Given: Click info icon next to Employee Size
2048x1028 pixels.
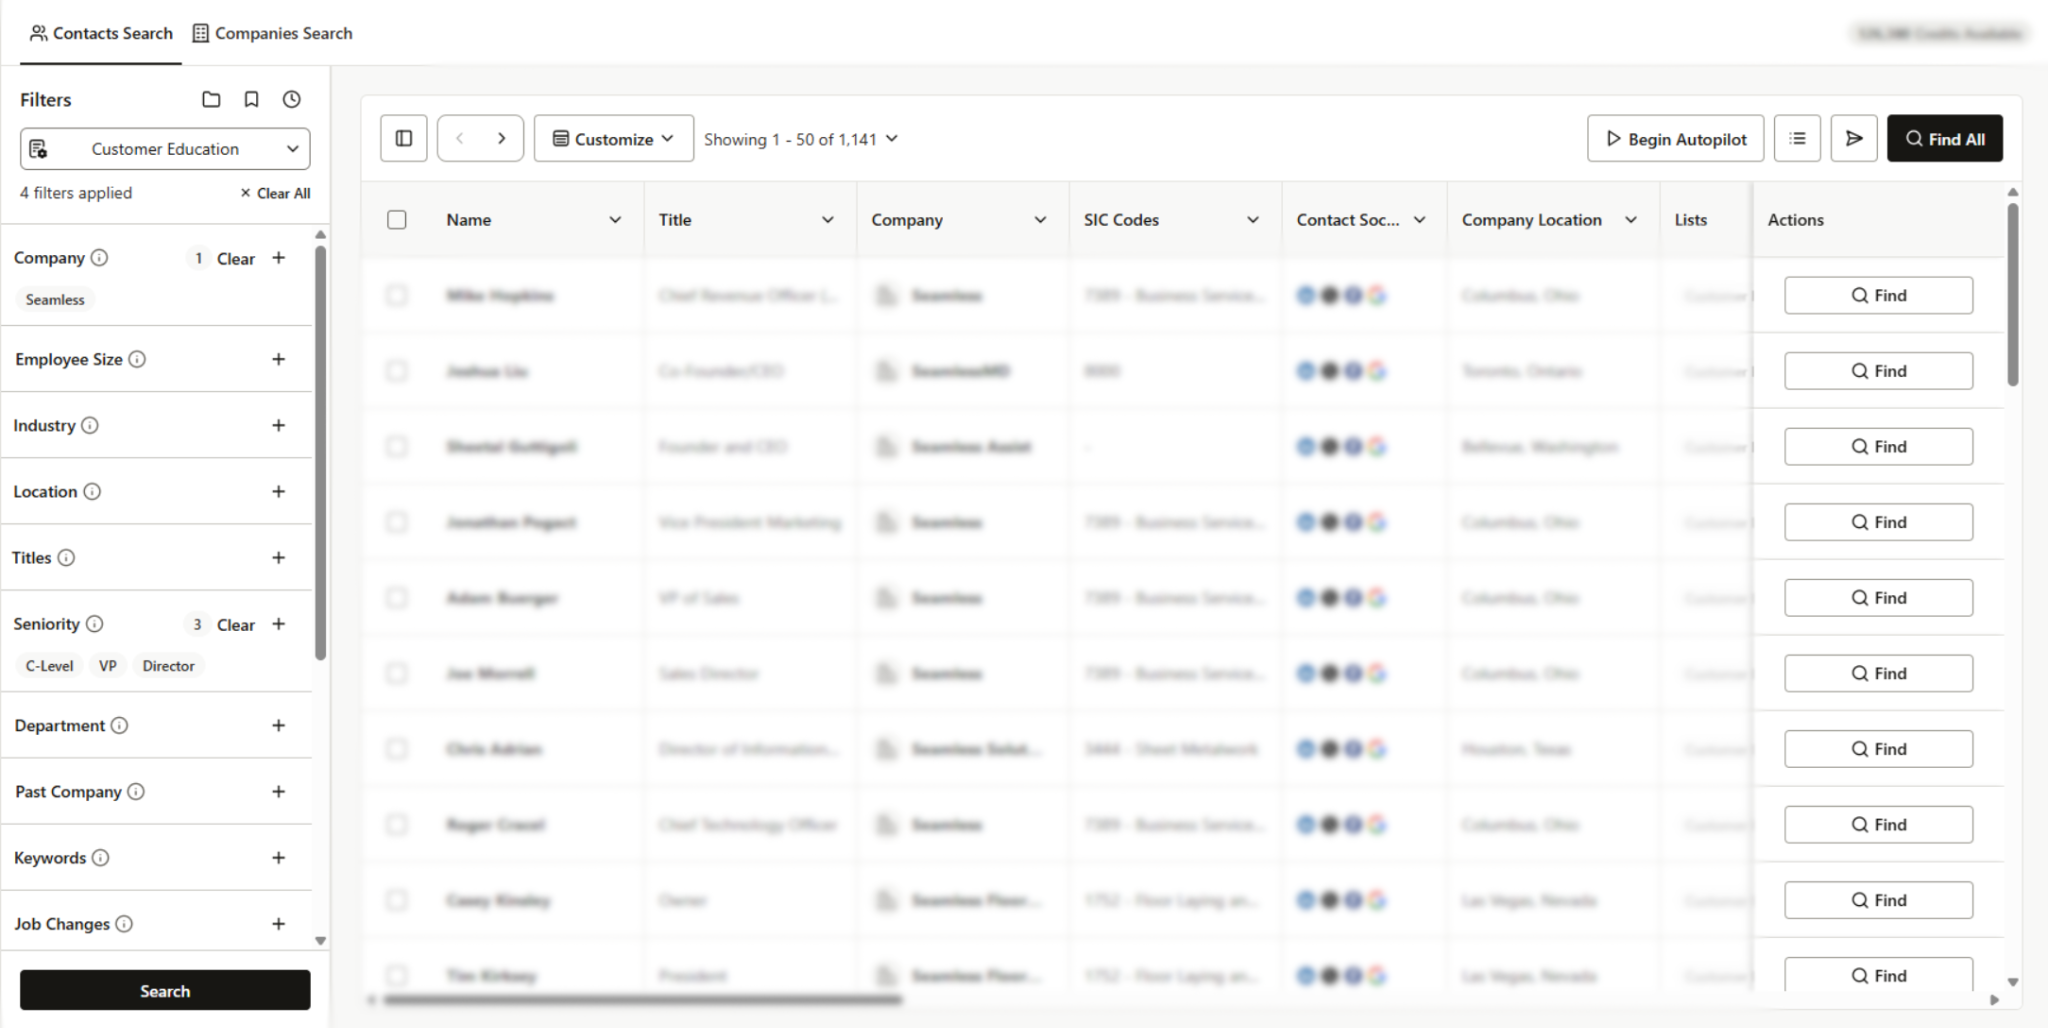Looking at the screenshot, I should [x=137, y=359].
